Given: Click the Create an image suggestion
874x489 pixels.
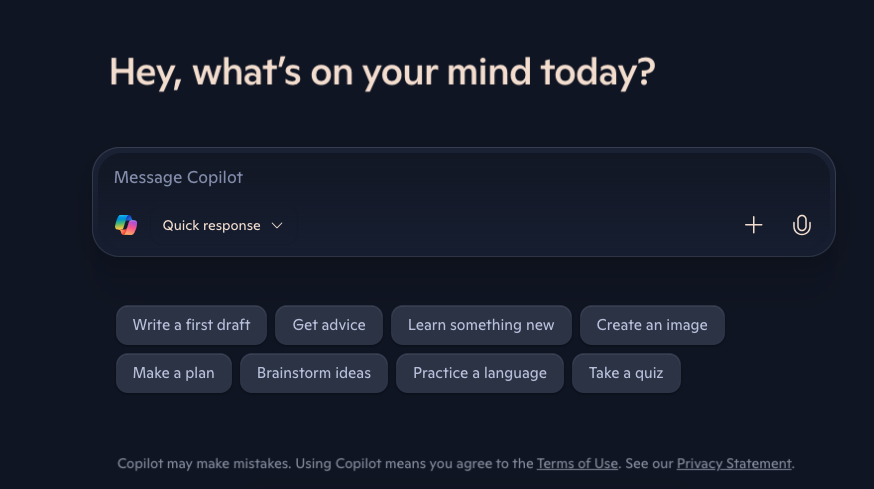Looking at the screenshot, I should tap(652, 325).
